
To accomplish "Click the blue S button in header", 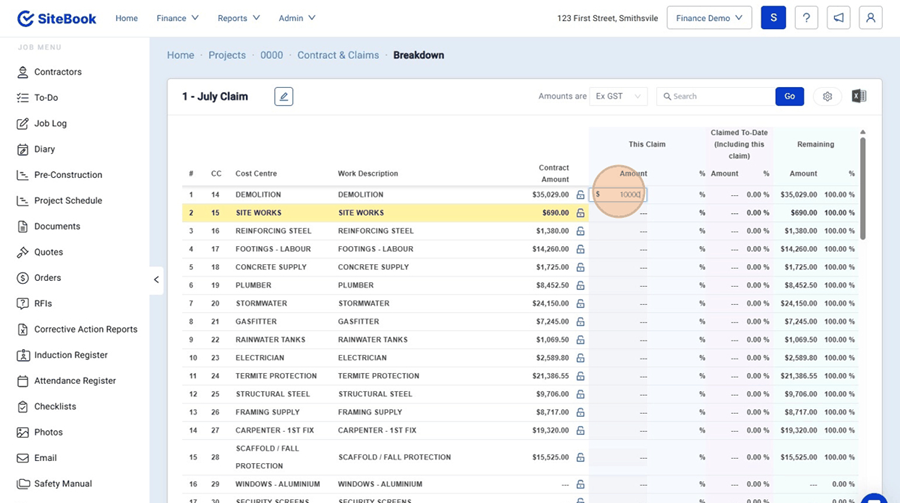I will tap(773, 18).
